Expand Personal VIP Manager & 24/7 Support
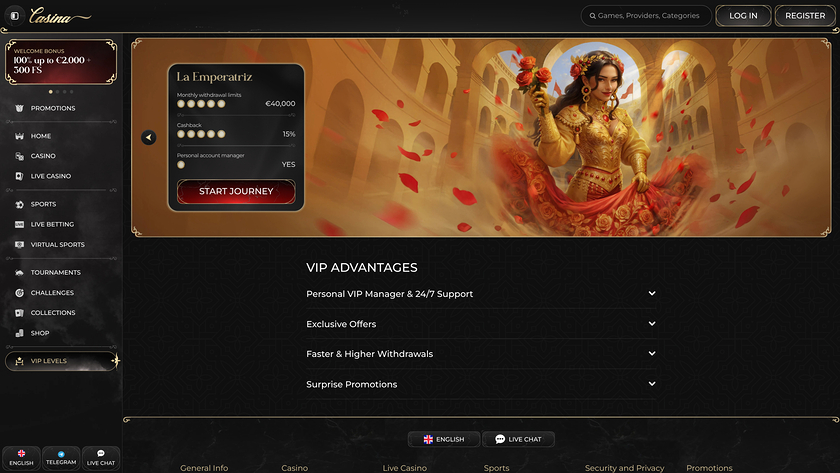The width and height of the screenshot is (840, 473). (x=481, y=294)
